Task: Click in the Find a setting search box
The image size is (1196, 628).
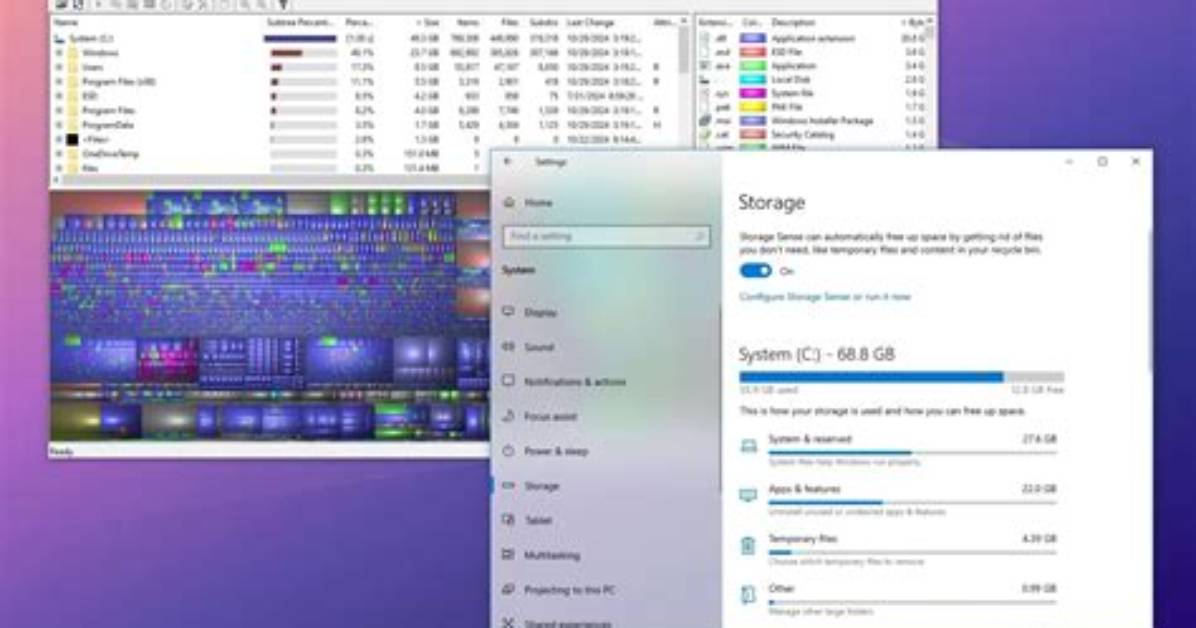Action: click(x=606, y=237)
